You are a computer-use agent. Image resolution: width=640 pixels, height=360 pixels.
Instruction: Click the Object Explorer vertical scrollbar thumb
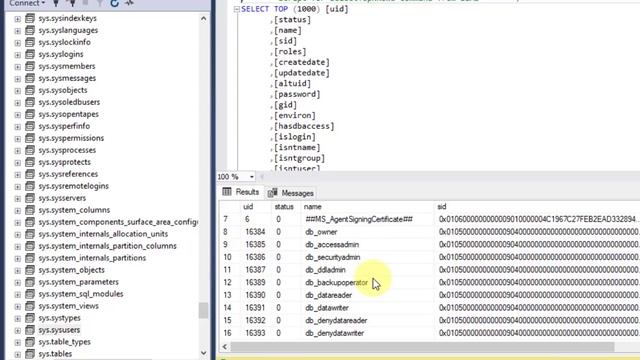(203, 310)
